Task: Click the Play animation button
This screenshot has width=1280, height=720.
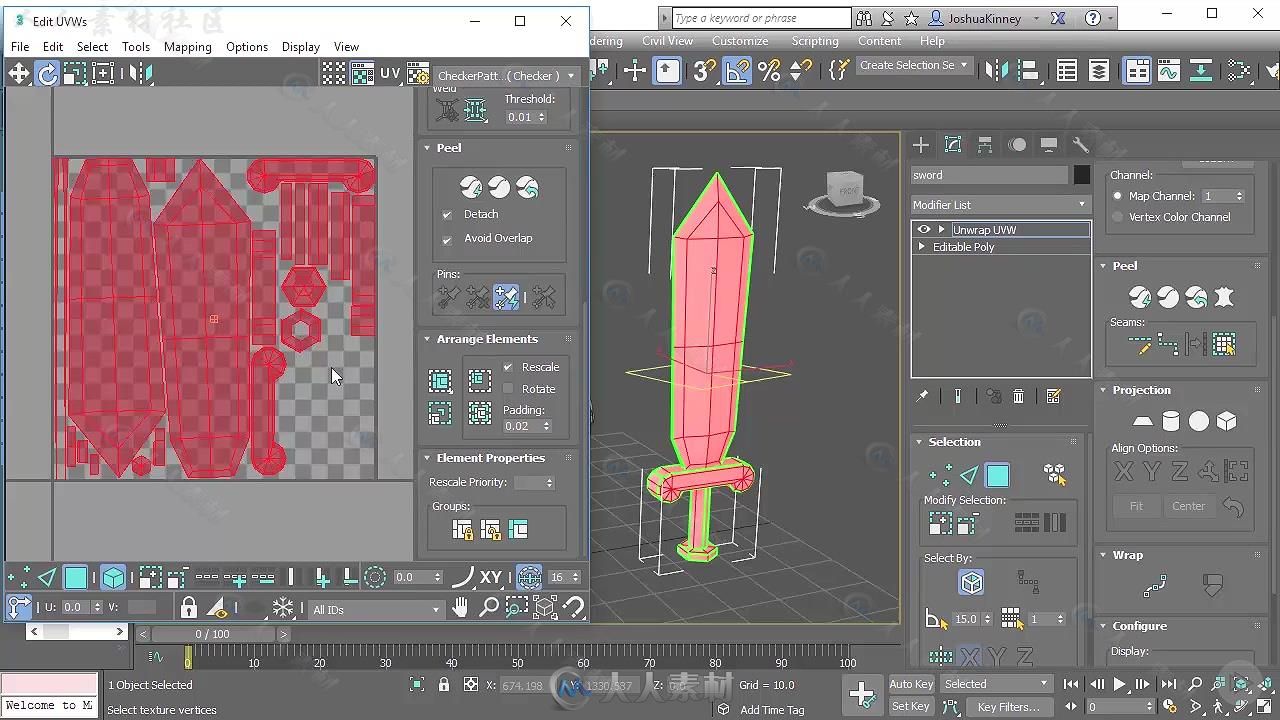Action: pos(1120,685)
